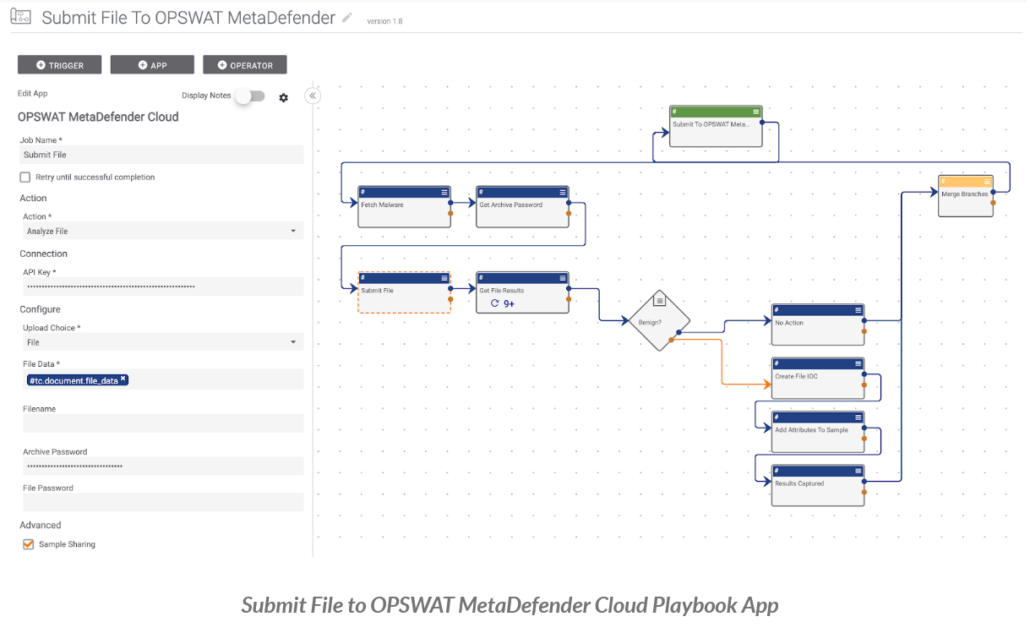Viewport: 1030px width, 633px height.
Task: Select the Merge Branches node
Action: click(x=966, y=196)
